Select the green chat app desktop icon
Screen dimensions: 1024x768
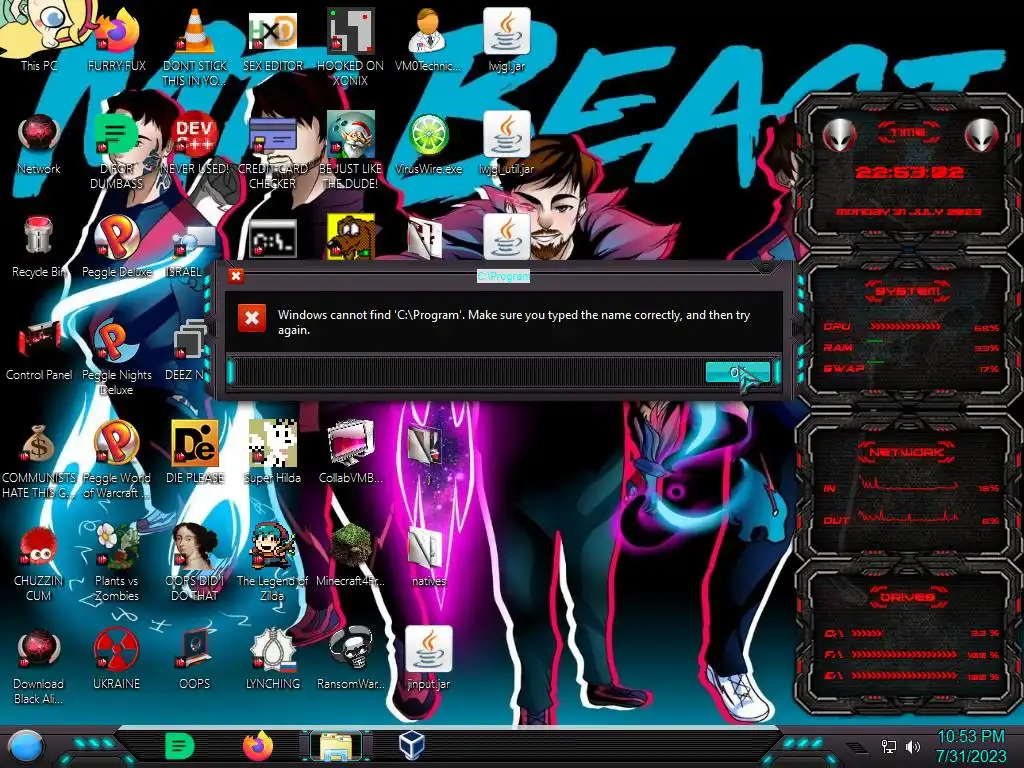pos(115,135)
